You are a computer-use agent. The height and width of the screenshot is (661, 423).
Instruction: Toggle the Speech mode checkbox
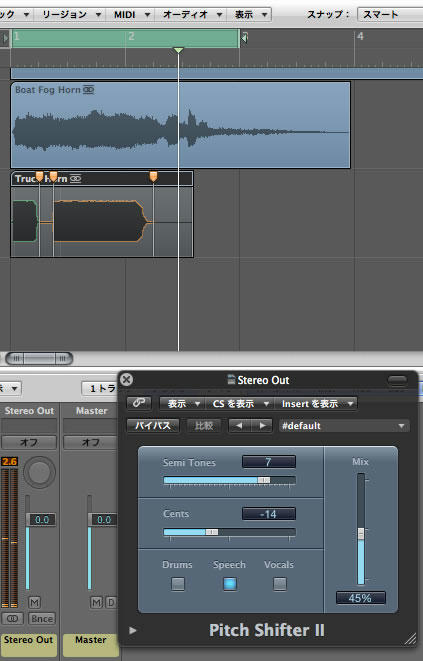[x=230, y=584]
